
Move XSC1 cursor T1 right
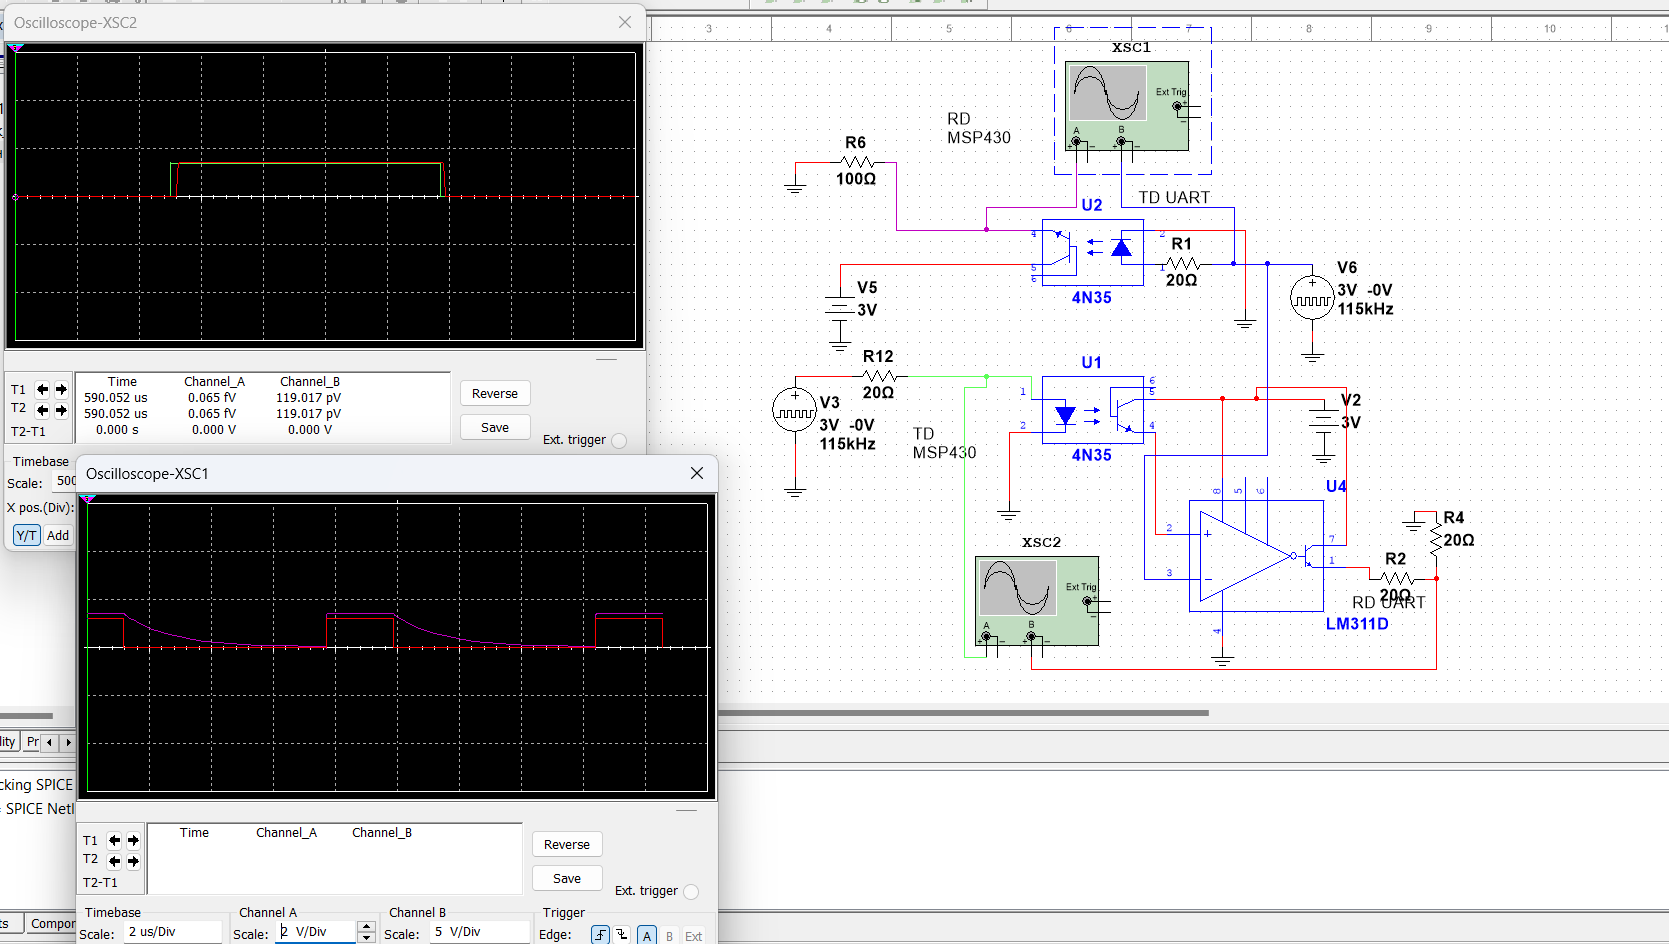point(133,841)
